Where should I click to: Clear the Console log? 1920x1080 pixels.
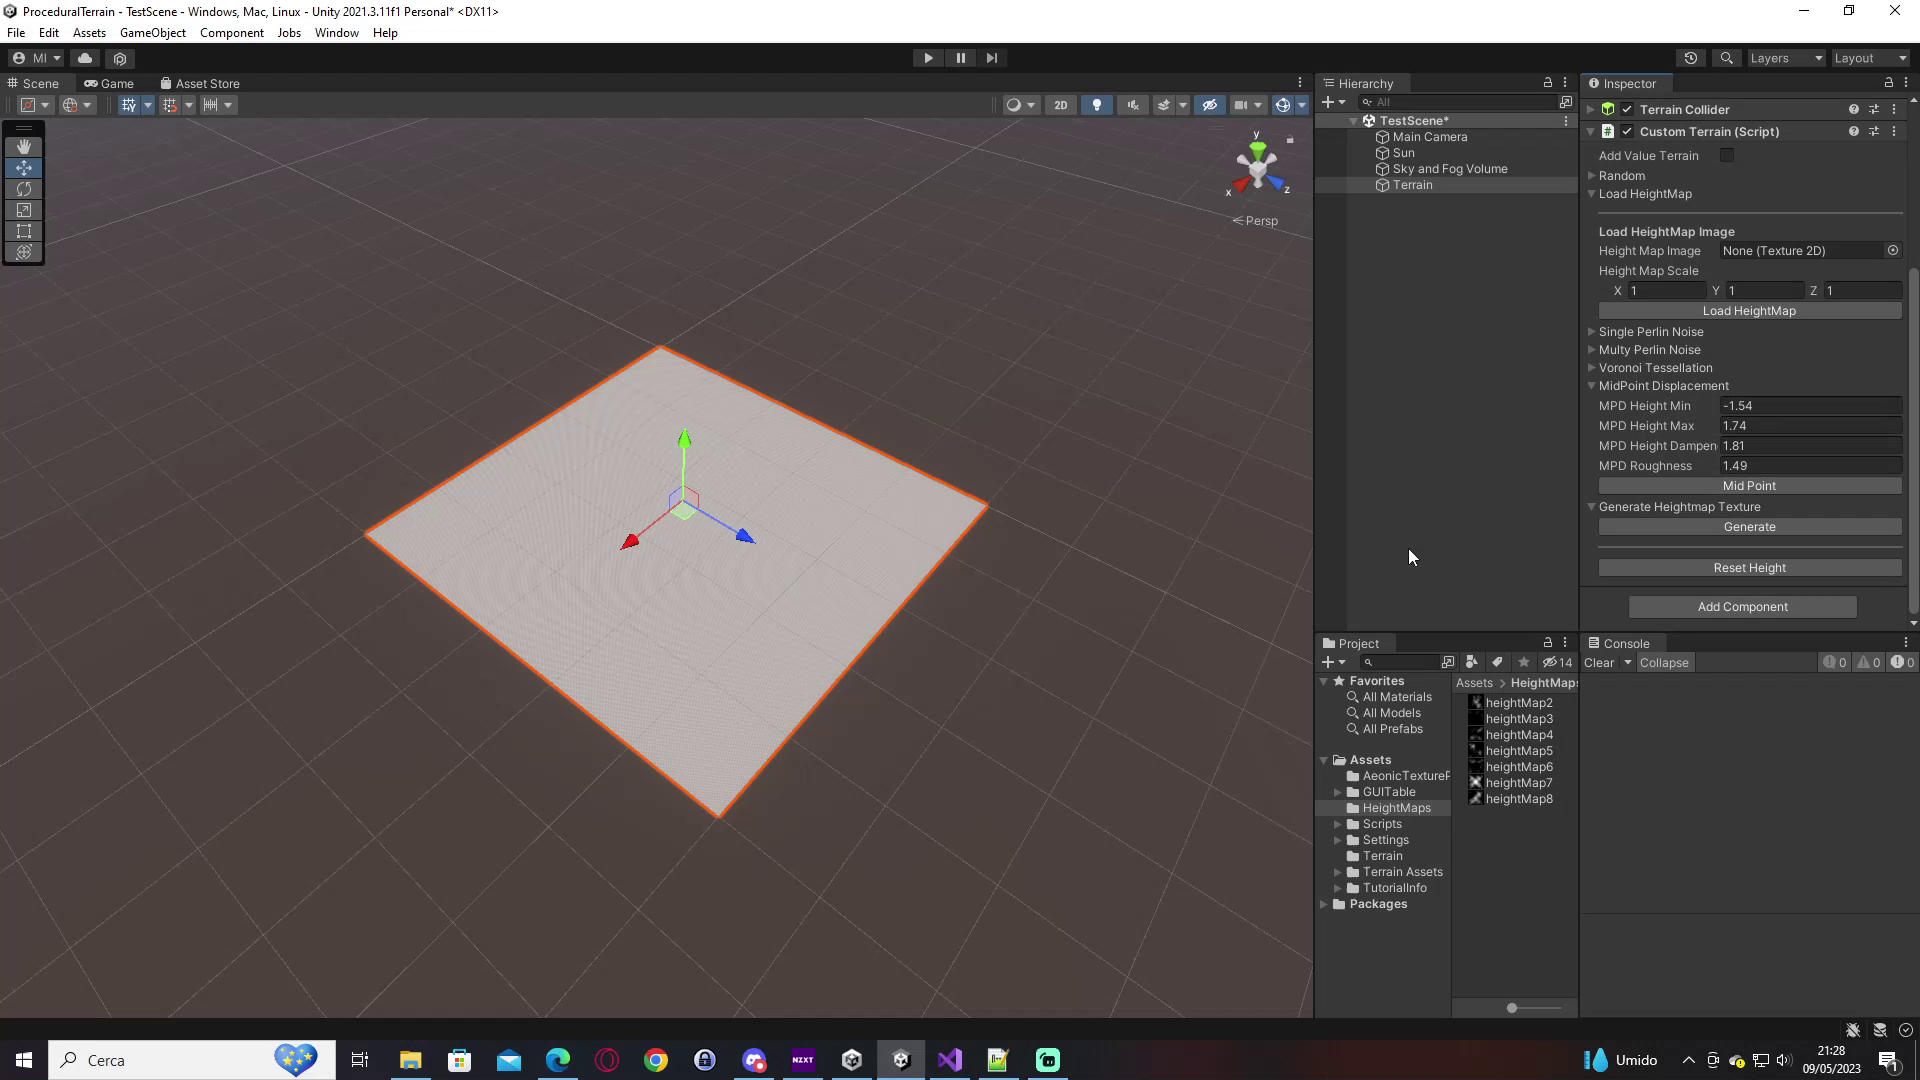click(1598, 663)
